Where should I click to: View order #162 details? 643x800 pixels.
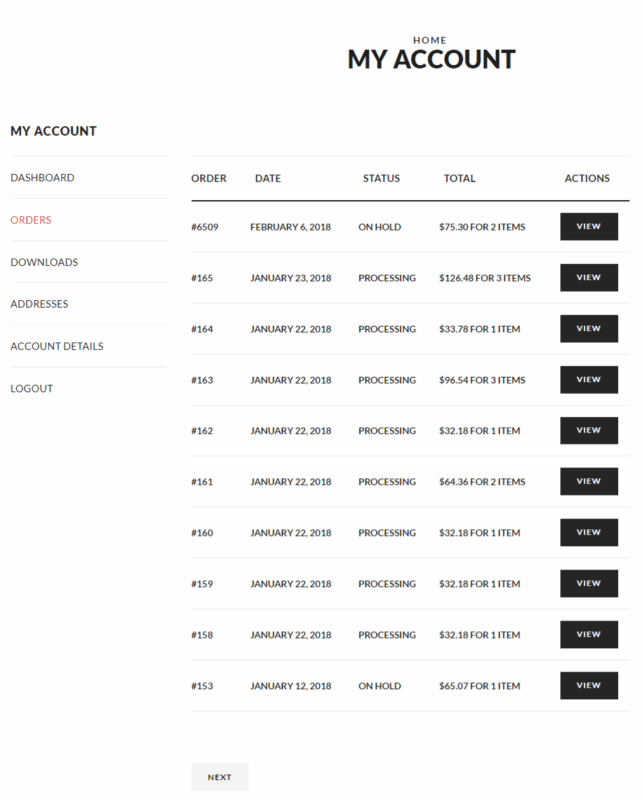pos(589,430)
